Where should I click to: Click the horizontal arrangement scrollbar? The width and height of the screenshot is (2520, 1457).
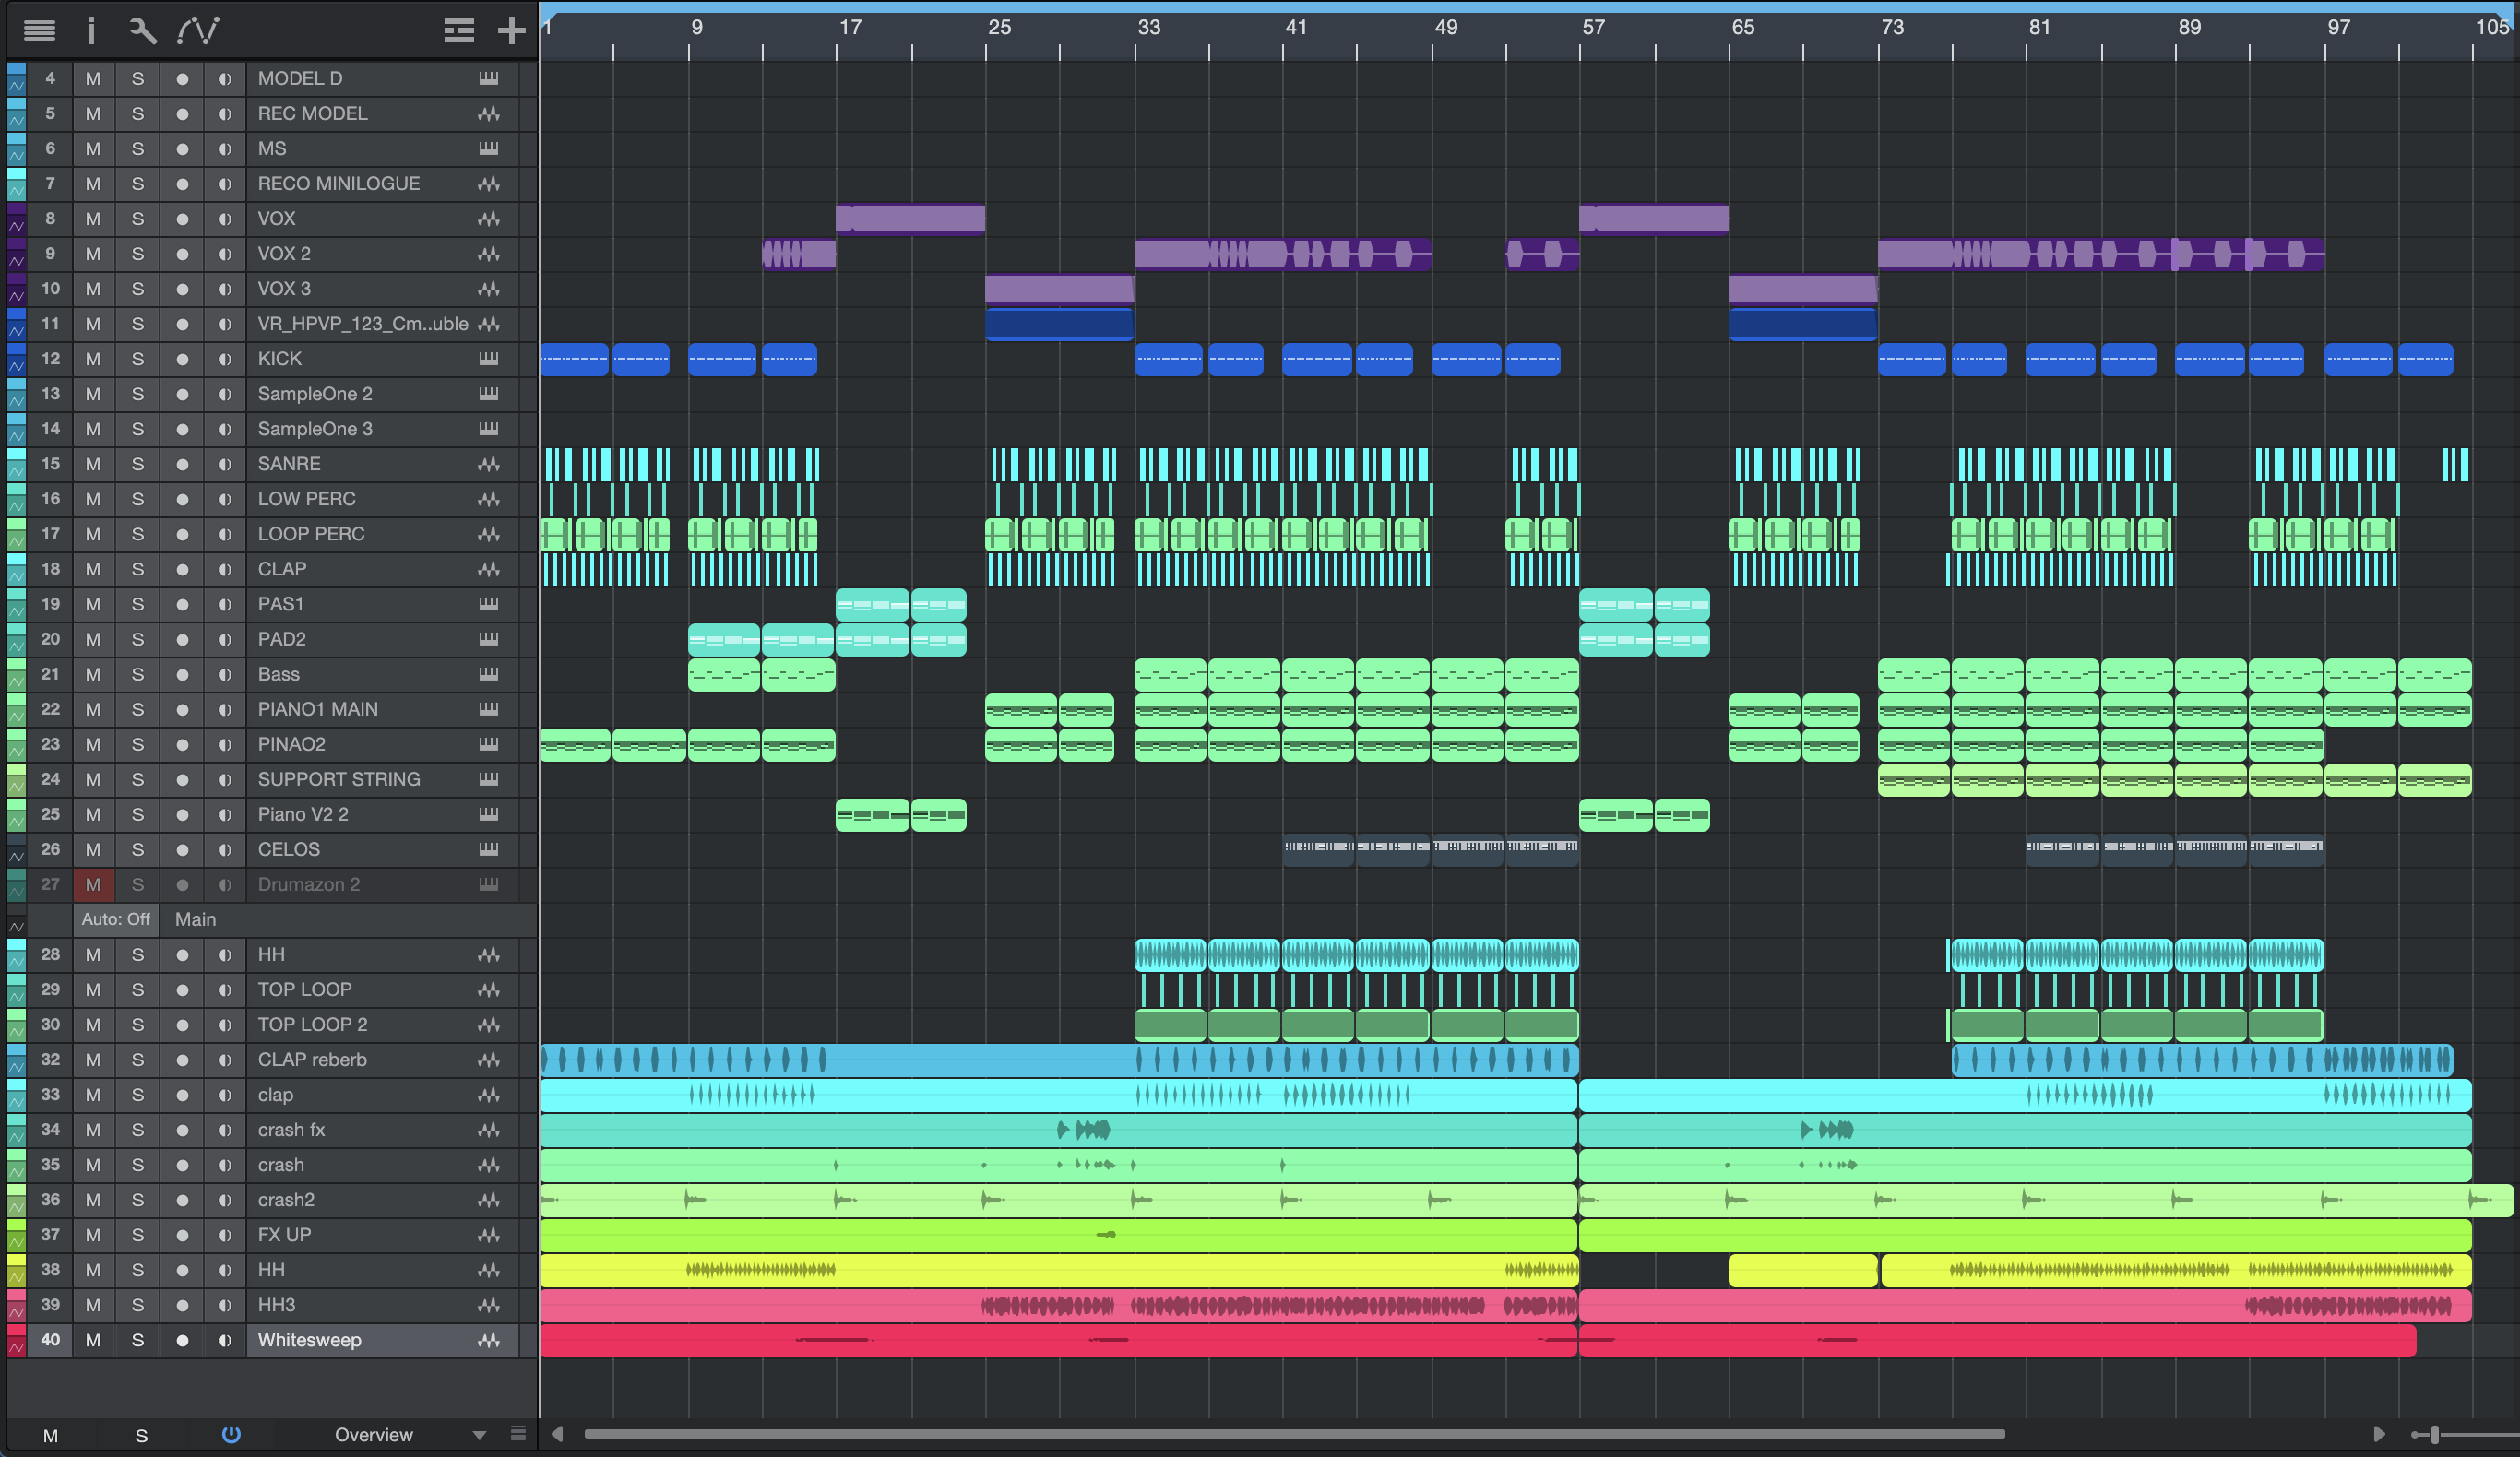[1294, 1434]
